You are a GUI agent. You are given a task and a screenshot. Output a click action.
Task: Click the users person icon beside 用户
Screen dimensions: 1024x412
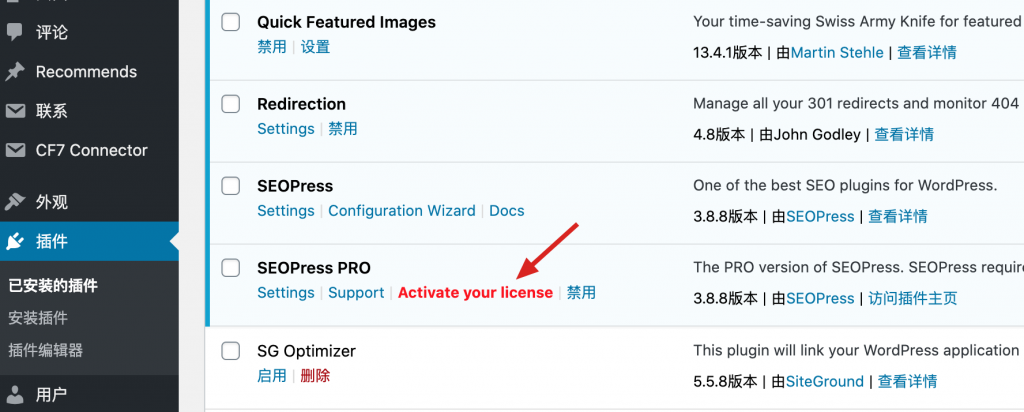(15, 394)
